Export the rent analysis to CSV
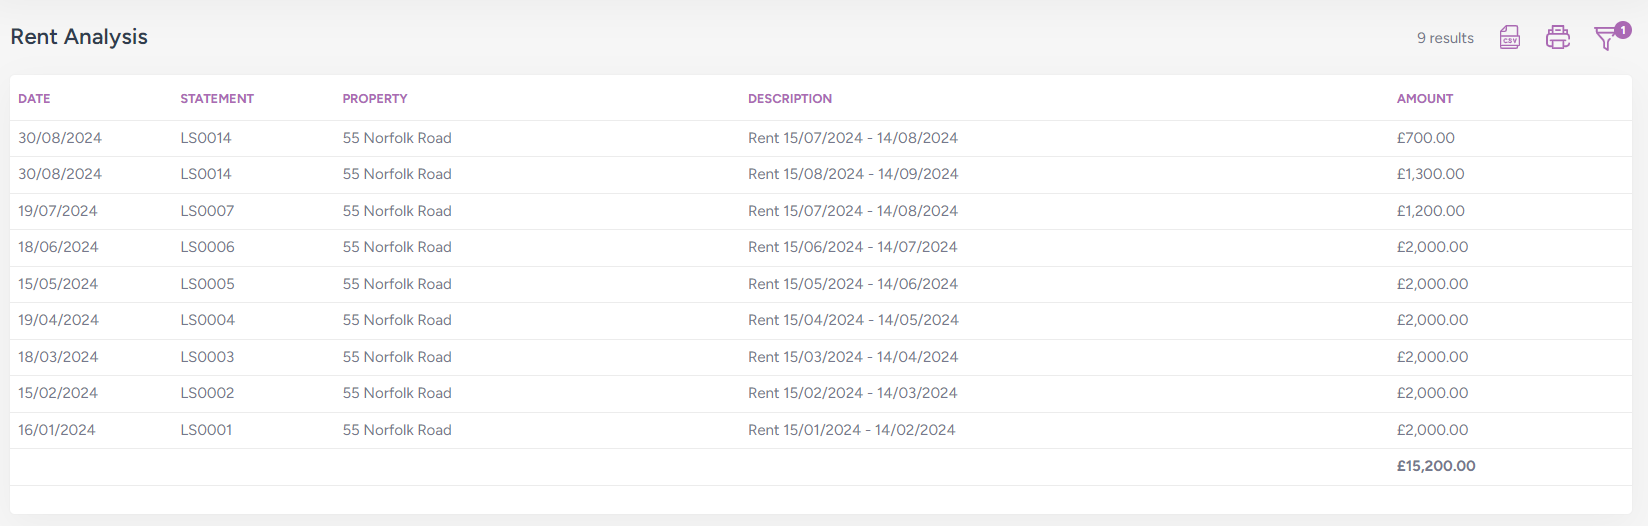Screen dimensions: 1648x526 [x=1509, y=38]
